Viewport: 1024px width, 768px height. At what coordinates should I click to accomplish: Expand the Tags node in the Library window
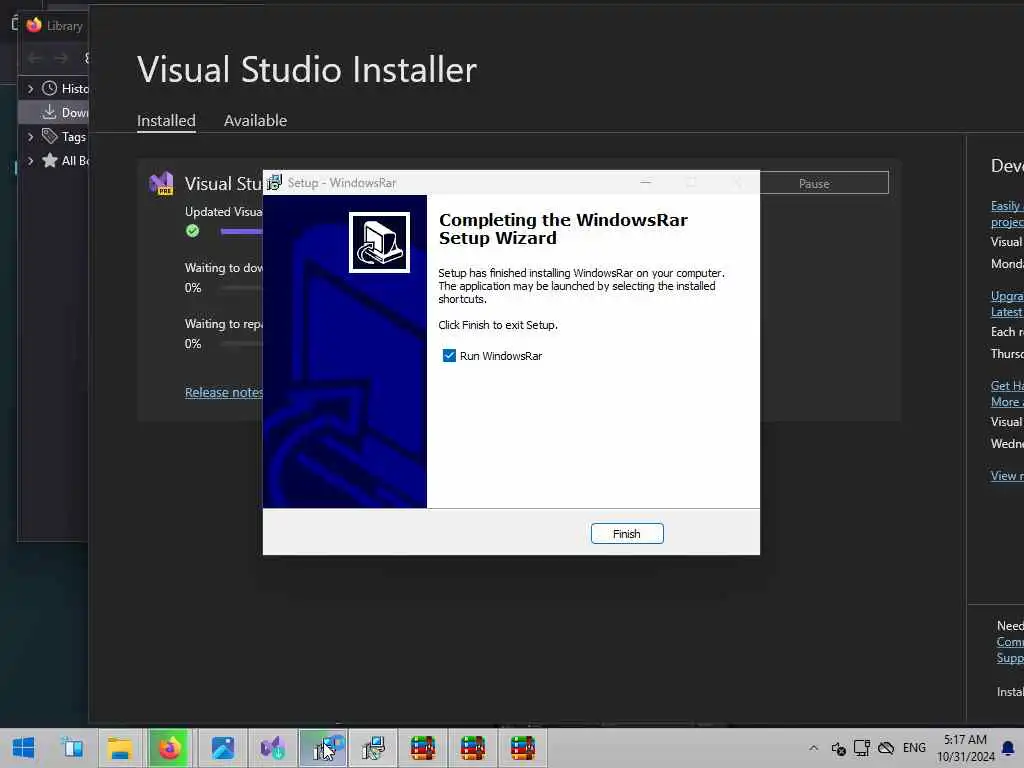[30, 136]
